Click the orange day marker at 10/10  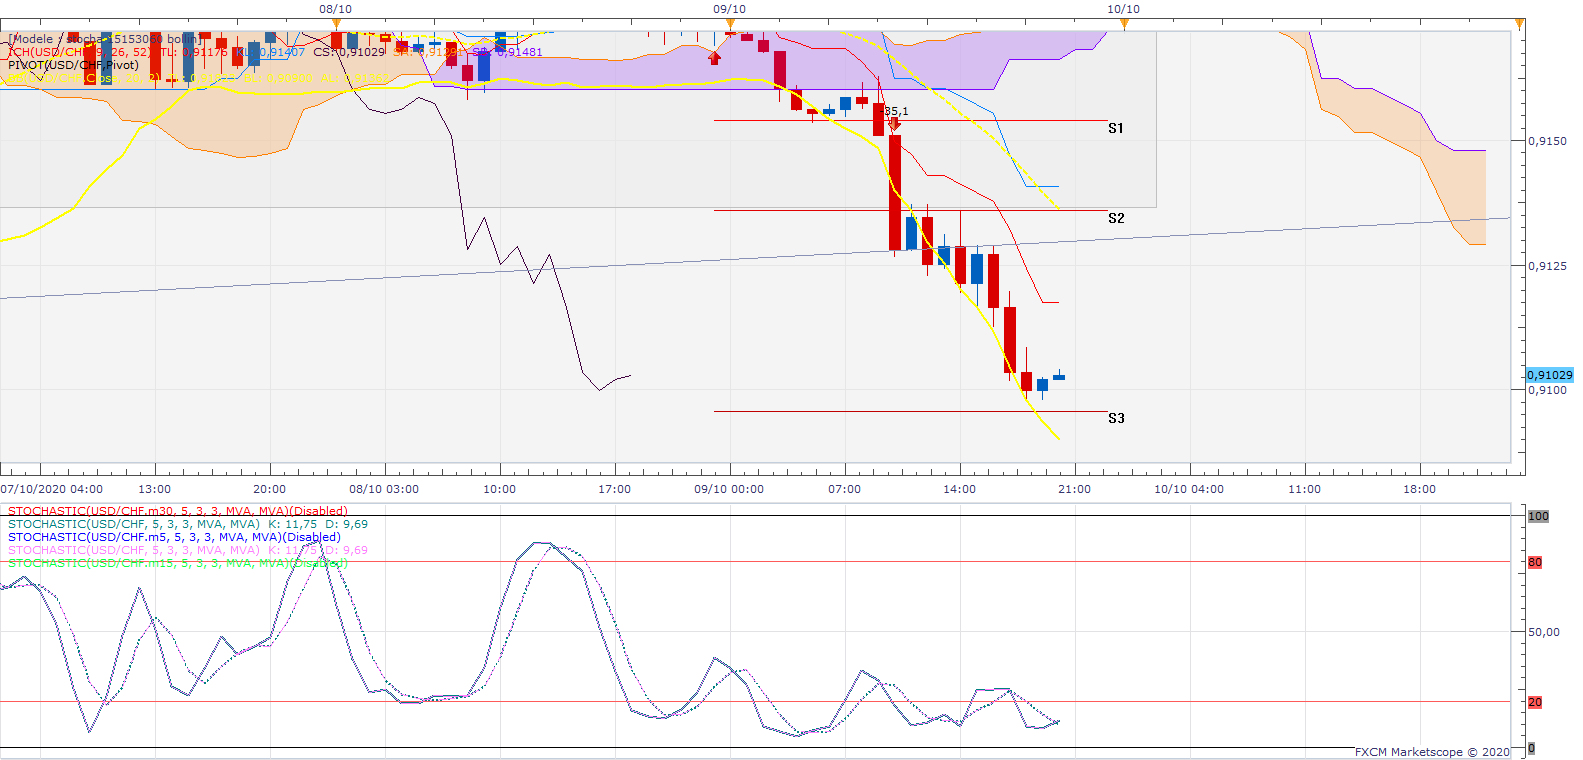point(1124,23)
